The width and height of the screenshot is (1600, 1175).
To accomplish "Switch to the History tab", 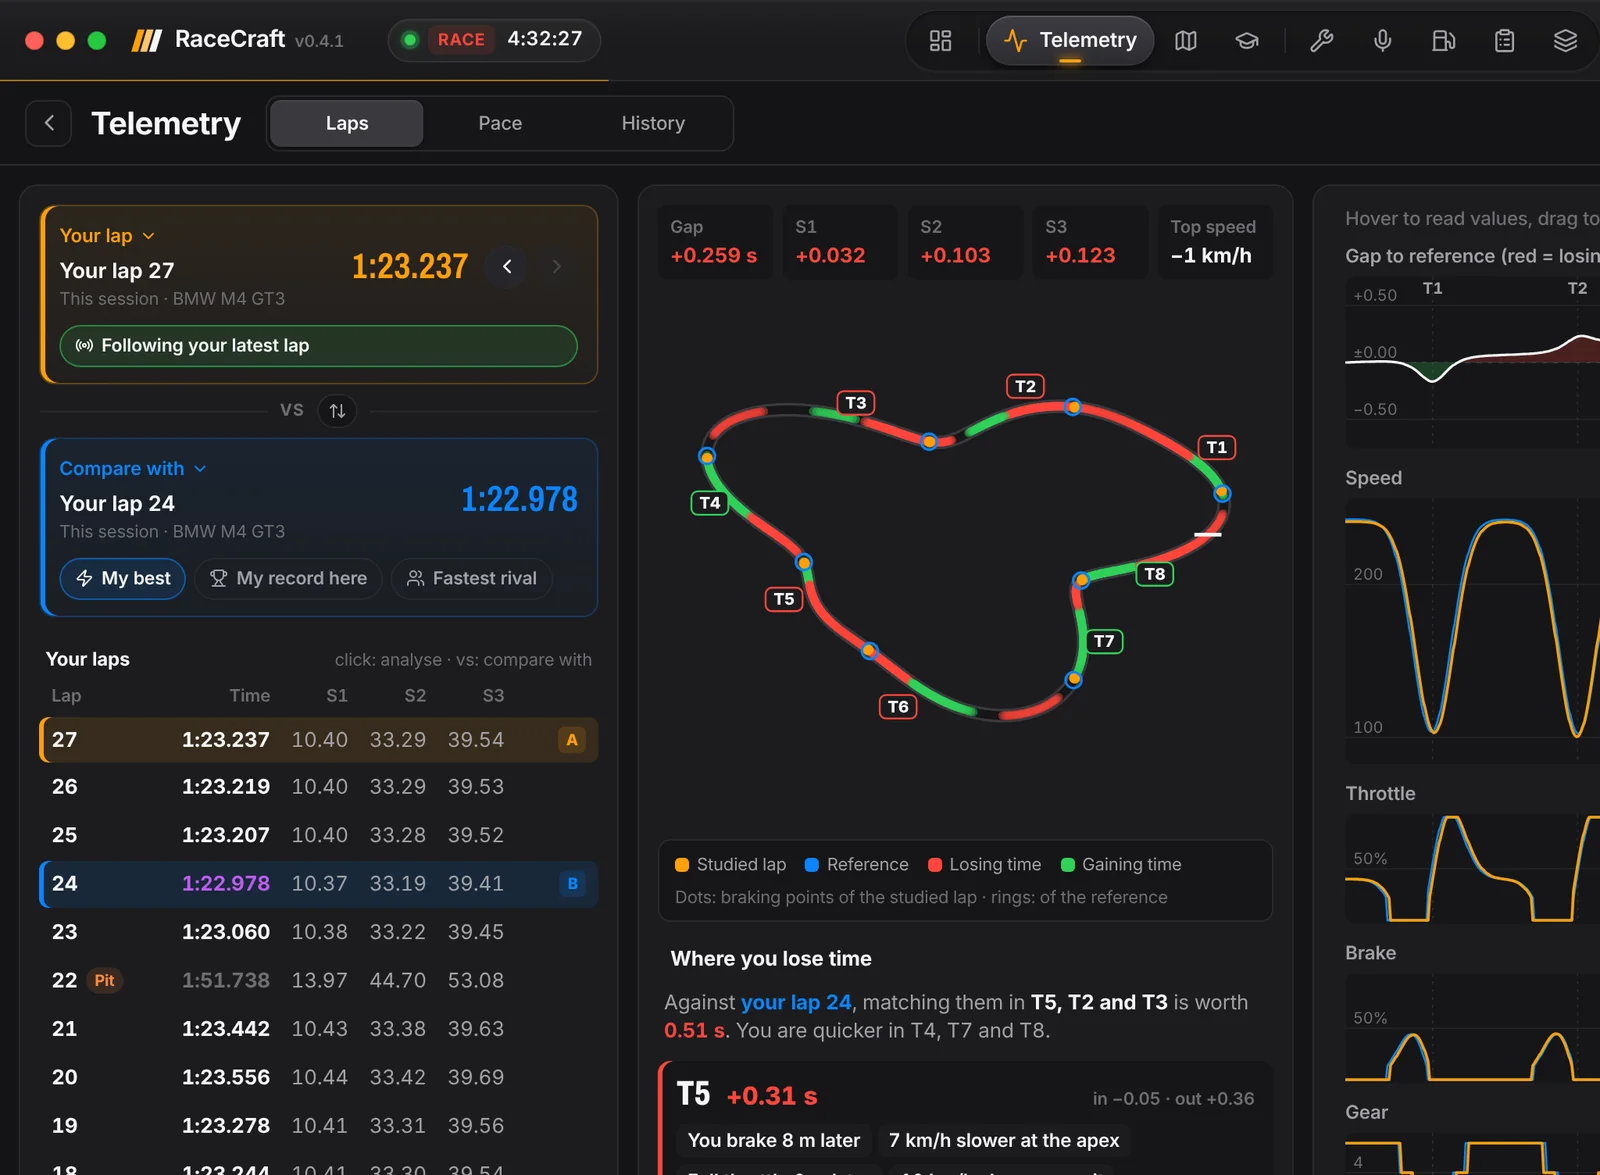I will click(x=653, y=123).
